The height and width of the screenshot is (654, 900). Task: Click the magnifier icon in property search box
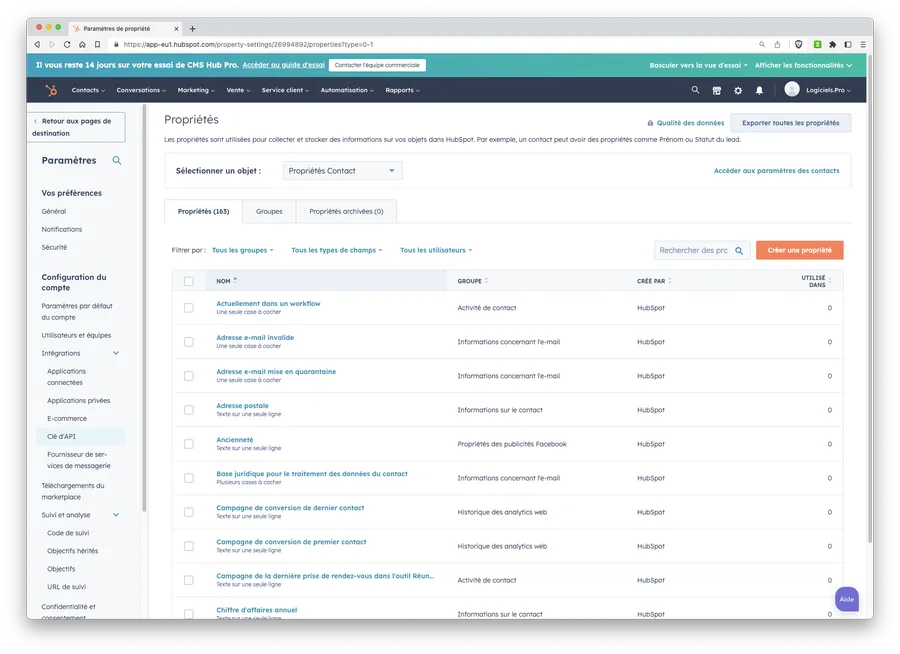(739, 251)
